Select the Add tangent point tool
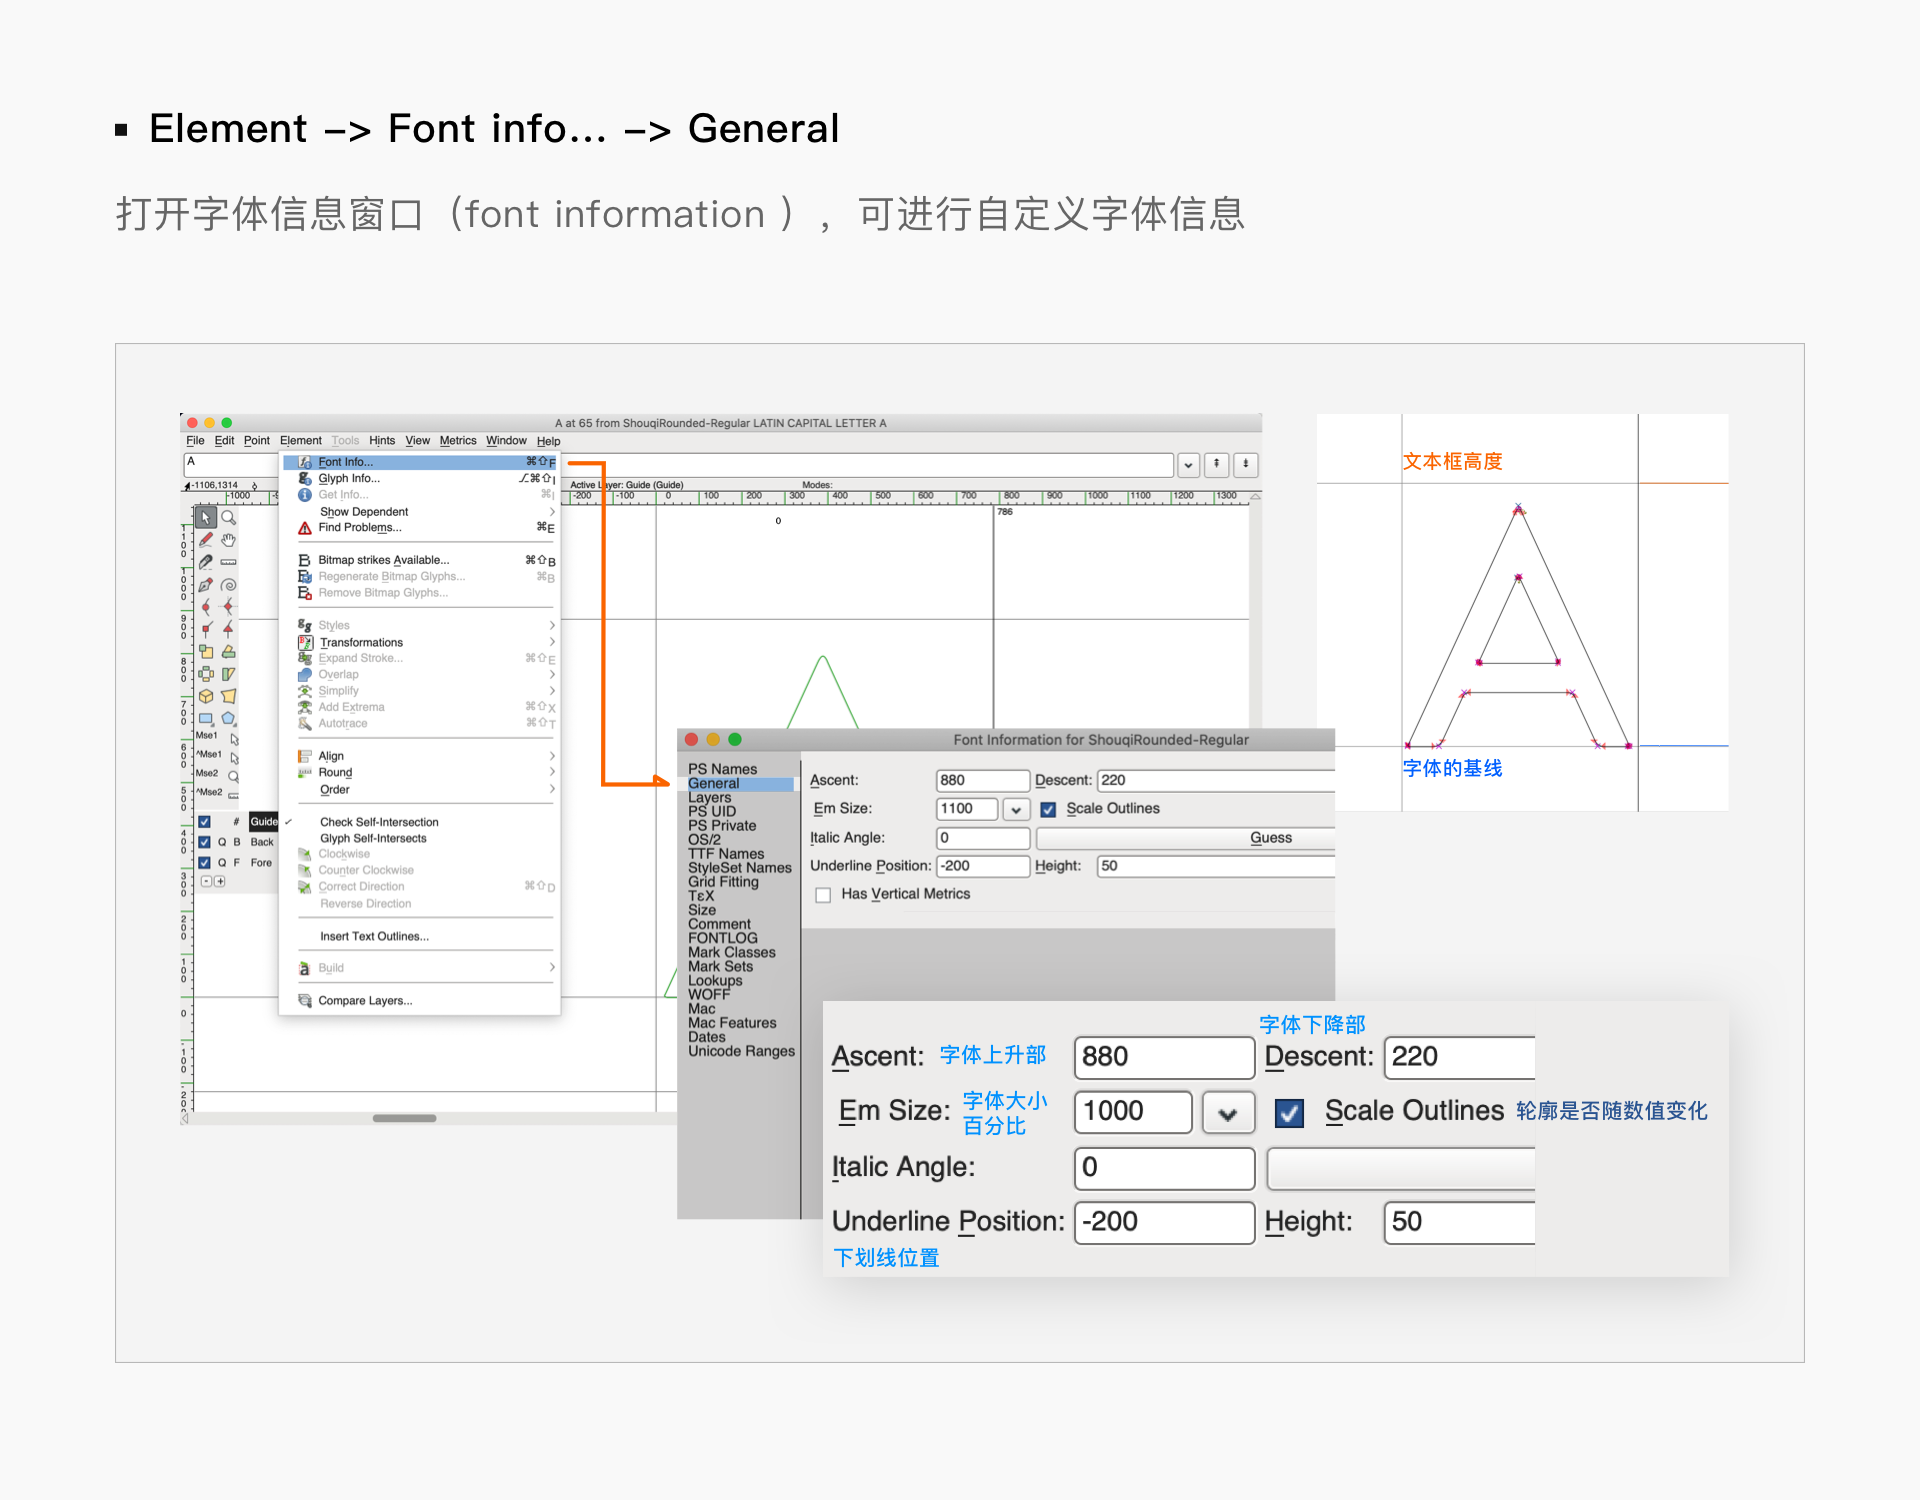This screenshot has height=1500, width=1920. [x=229, y=629]
